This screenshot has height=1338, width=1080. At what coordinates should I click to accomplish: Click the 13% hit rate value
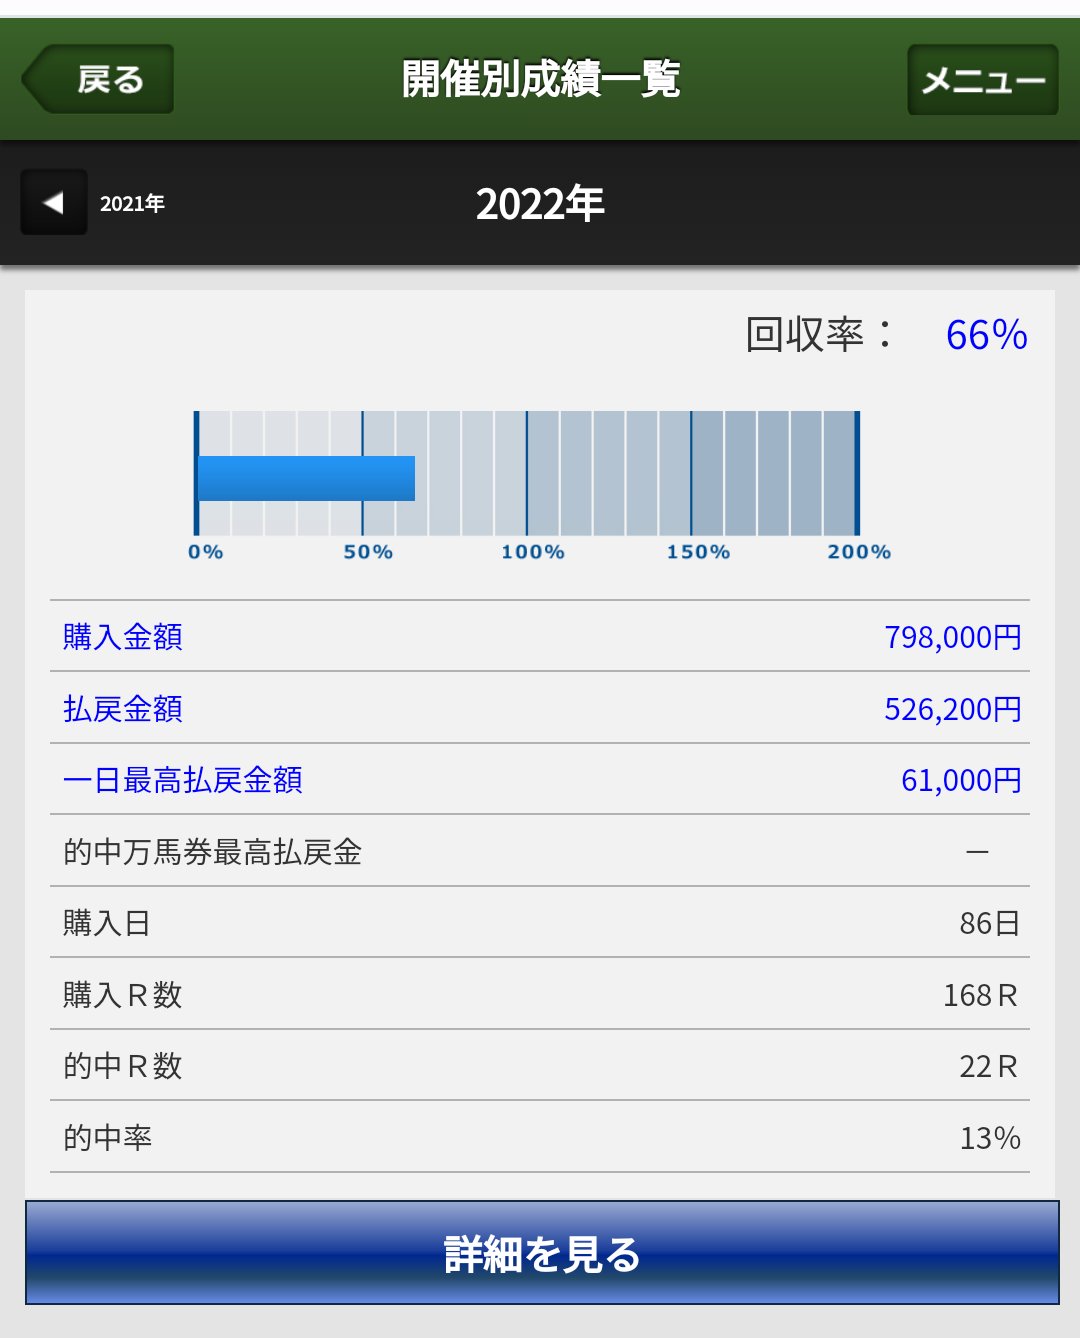(990, 1138)
